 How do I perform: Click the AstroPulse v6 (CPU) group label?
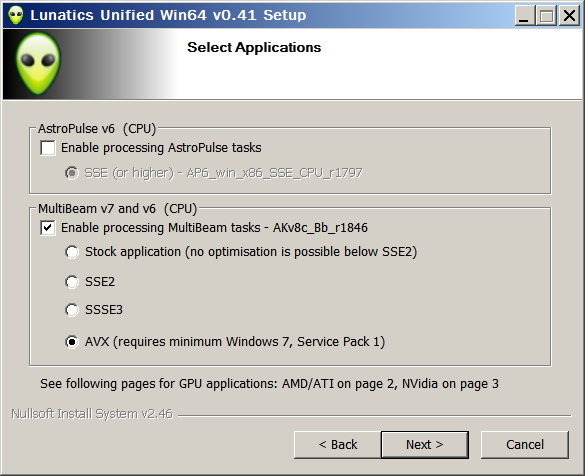coord(97,128)
